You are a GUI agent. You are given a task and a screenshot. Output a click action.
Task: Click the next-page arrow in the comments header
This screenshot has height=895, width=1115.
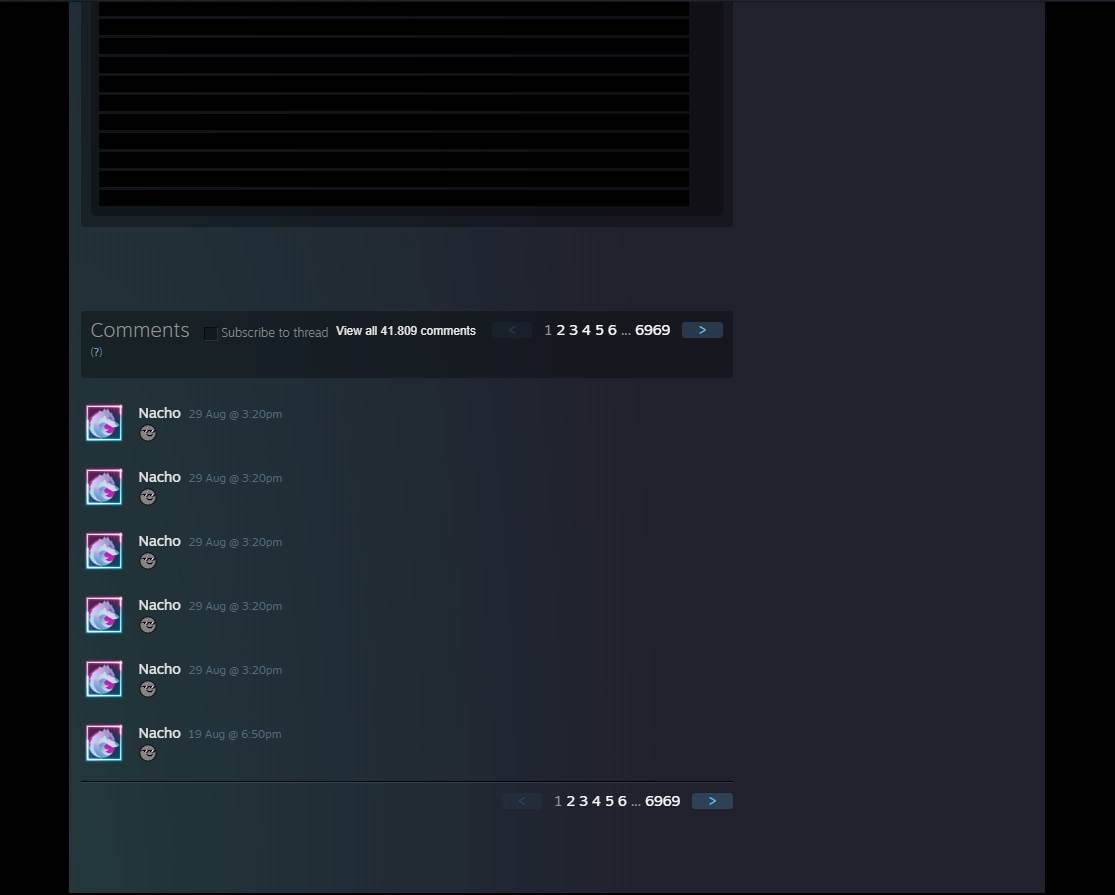click(x=702, y=329)
